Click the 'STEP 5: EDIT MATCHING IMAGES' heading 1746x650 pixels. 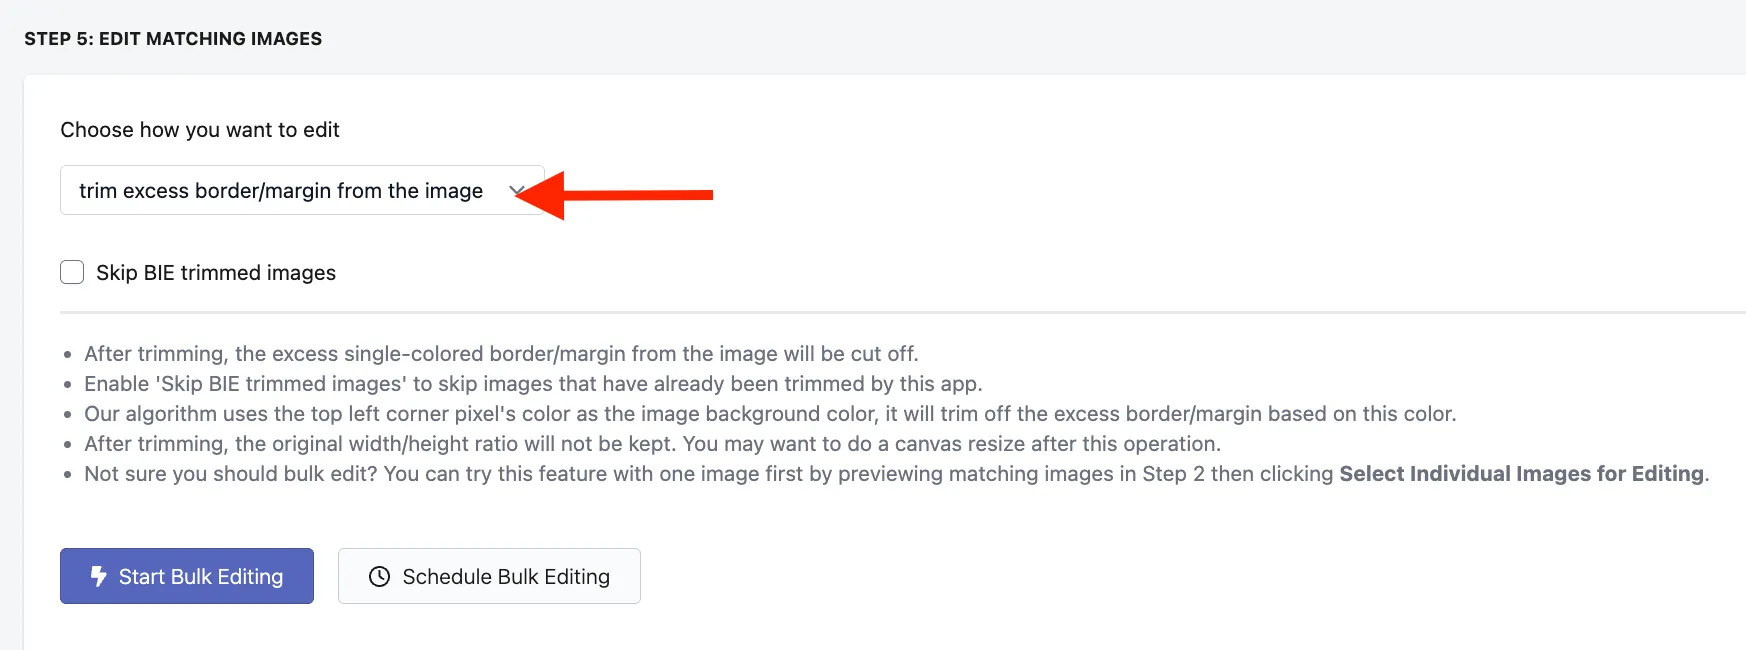pos(173,39)
